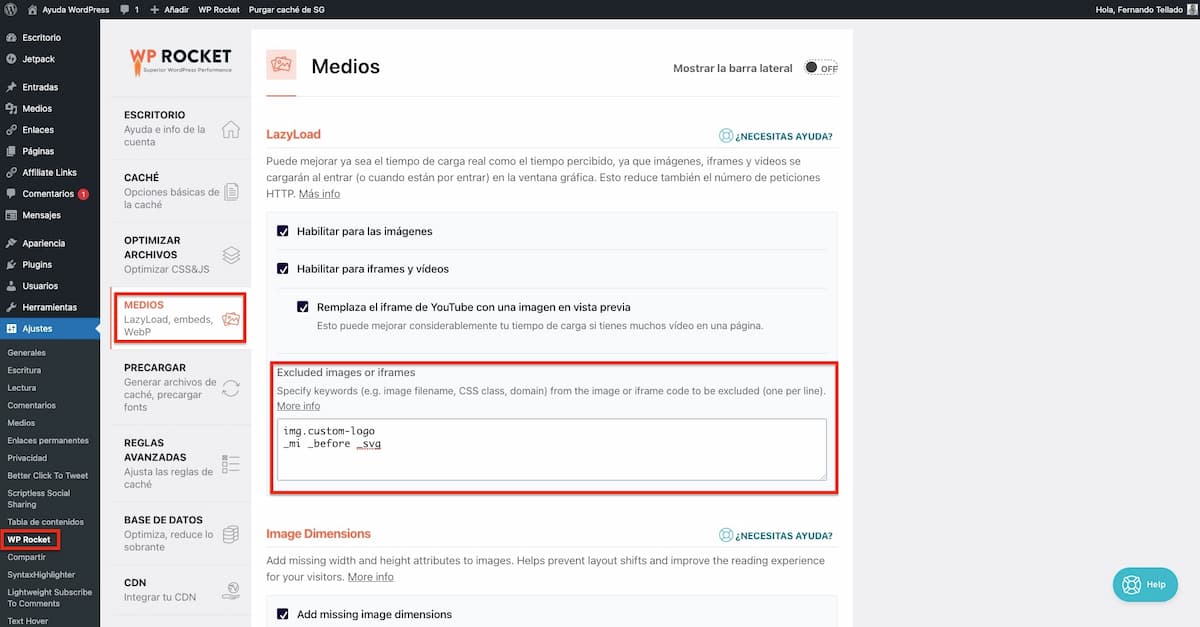Open the comments bubble icon in admin bar
This screenshot has width=1200, height=627.
(x=124, y=9)
